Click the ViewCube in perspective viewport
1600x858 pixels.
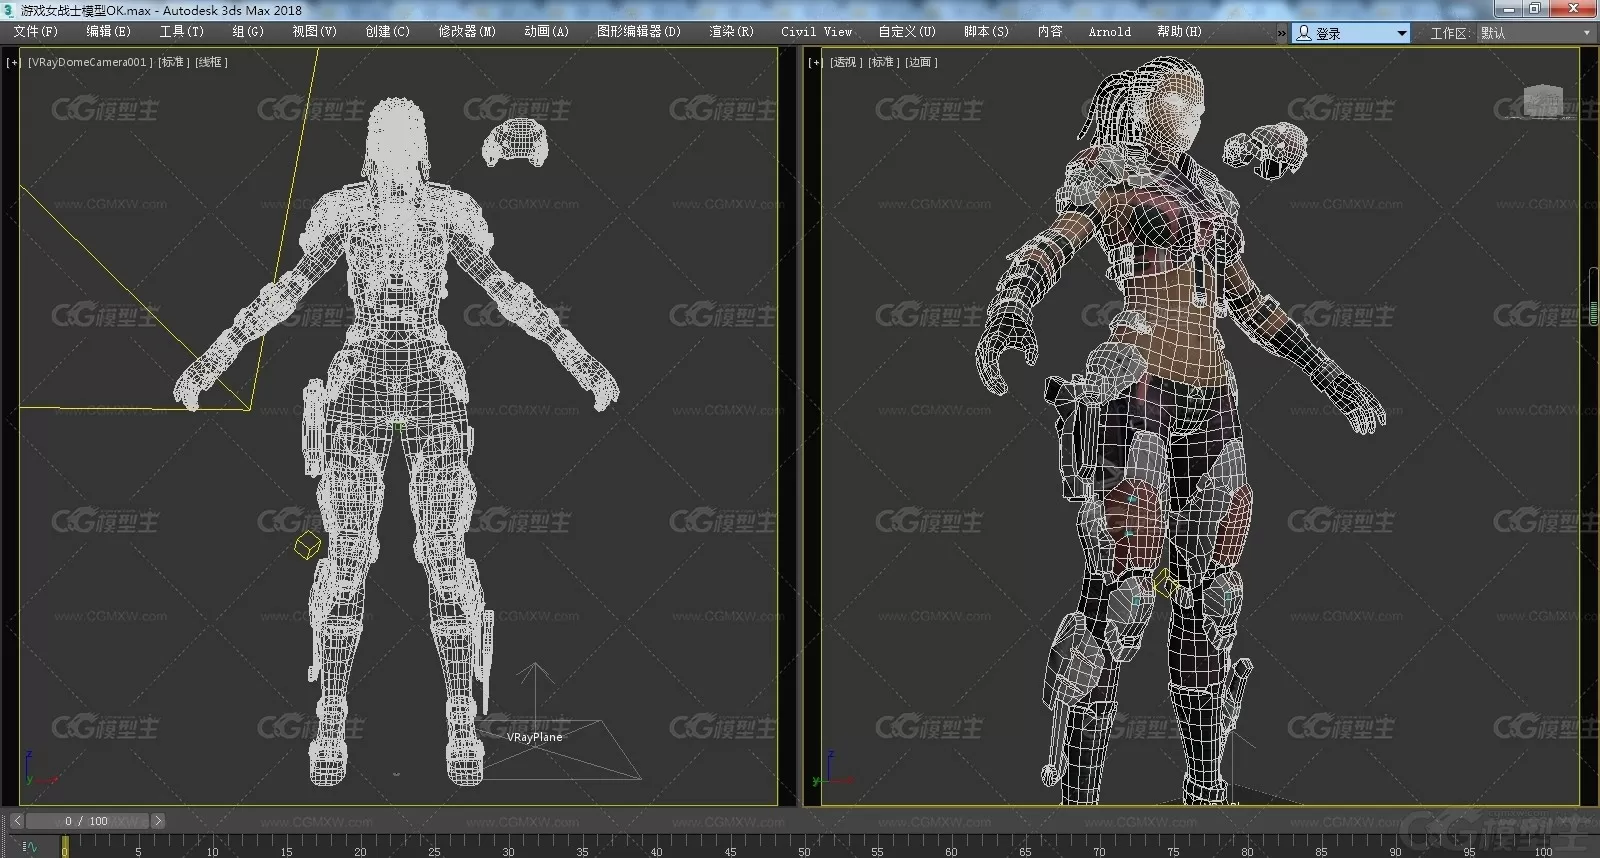click(1542, 101)
